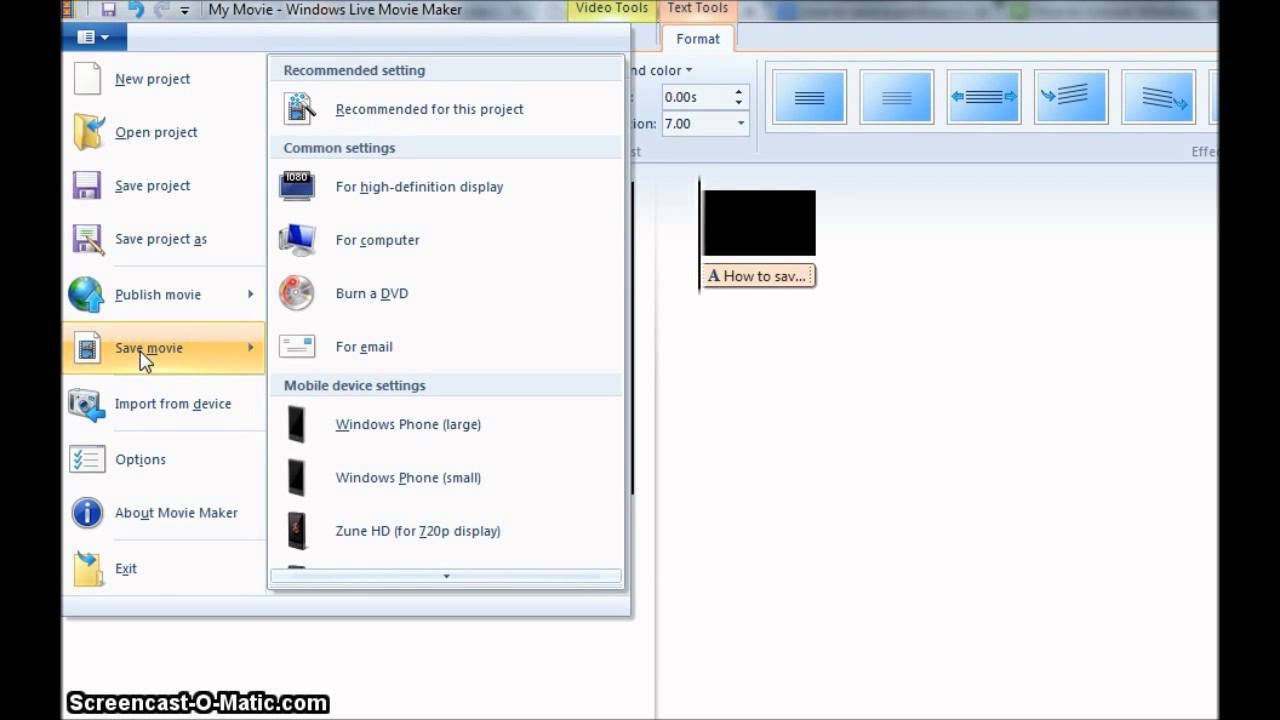Click the New project page icon
This screenshot has height=720, width=1280.
click(x=87, y=78)
